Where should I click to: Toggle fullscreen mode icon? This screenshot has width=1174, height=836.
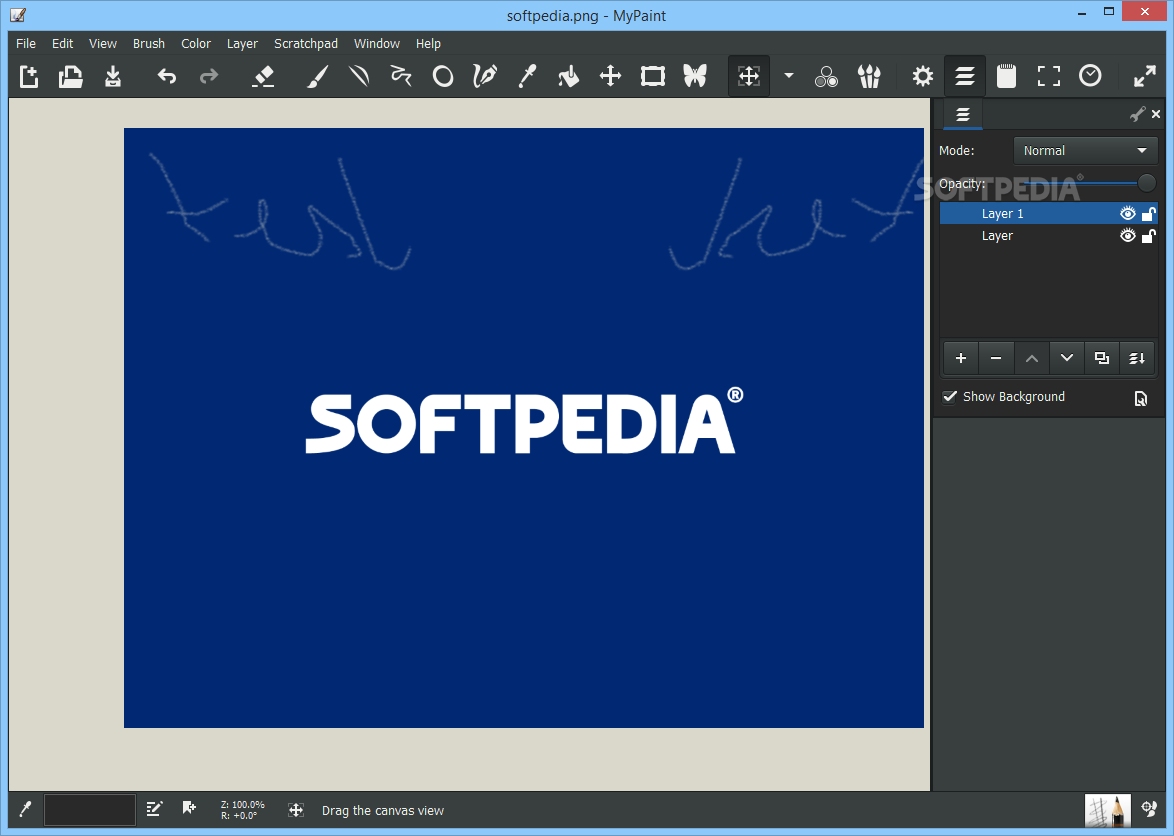tap(1048, 76)
